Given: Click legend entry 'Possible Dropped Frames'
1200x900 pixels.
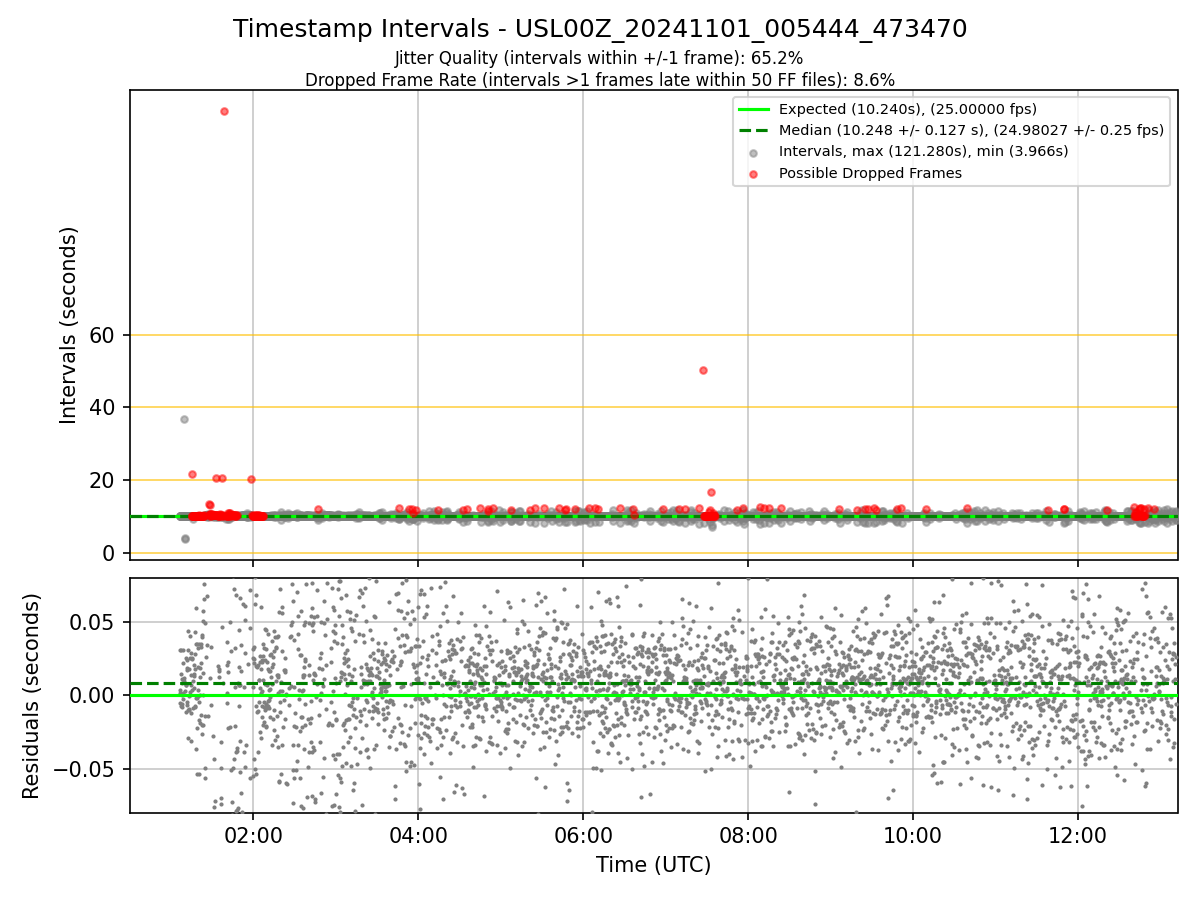Looking at the screenshot, I should point(870,173).
